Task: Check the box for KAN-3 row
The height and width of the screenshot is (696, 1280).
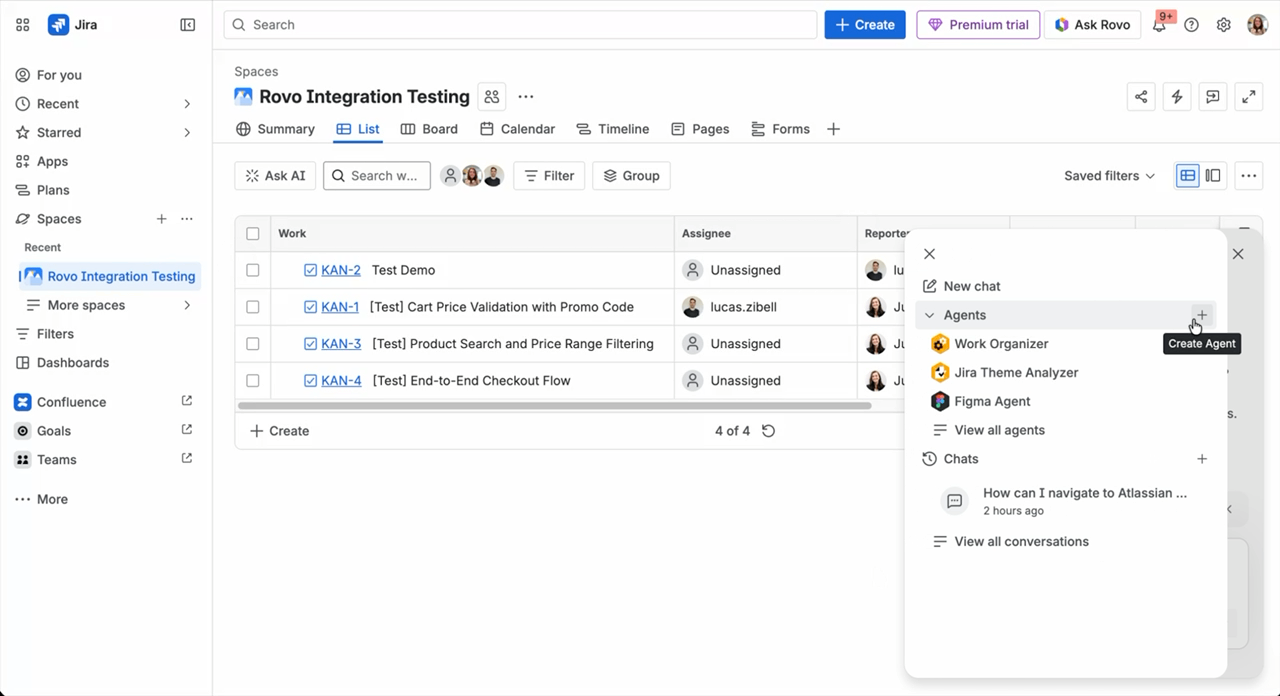Action: 253,344
